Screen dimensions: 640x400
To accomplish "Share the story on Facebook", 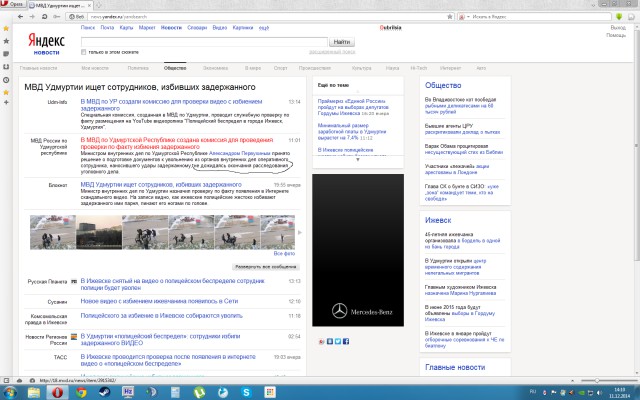I will pyautogui.click(x=346, y=341).
